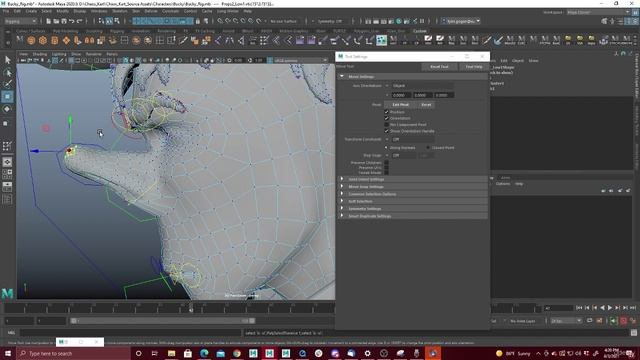The image size is (640, 360).
Task: Open the File menu
Action: pyautogui.click(x=6, y=11)
